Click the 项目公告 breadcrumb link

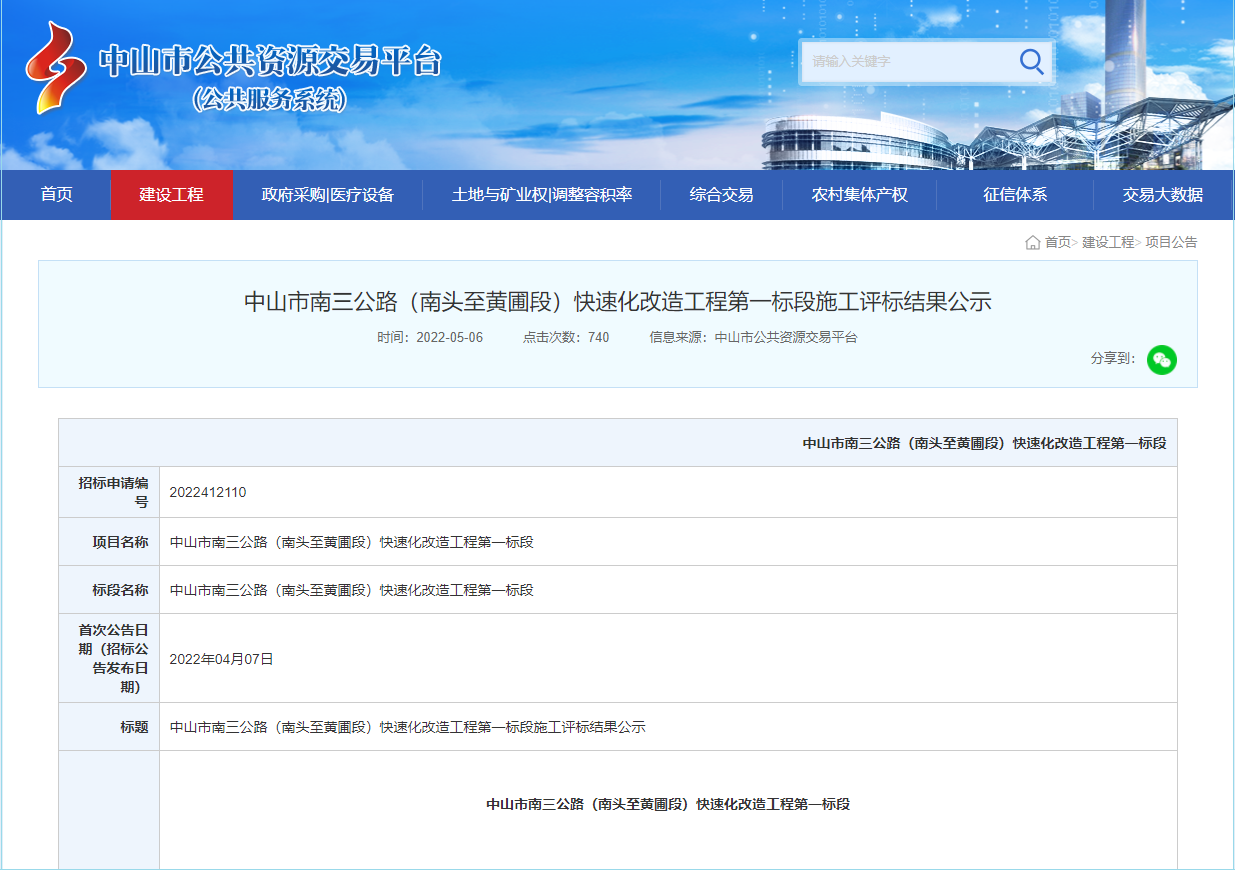[x=1171, y=243]
